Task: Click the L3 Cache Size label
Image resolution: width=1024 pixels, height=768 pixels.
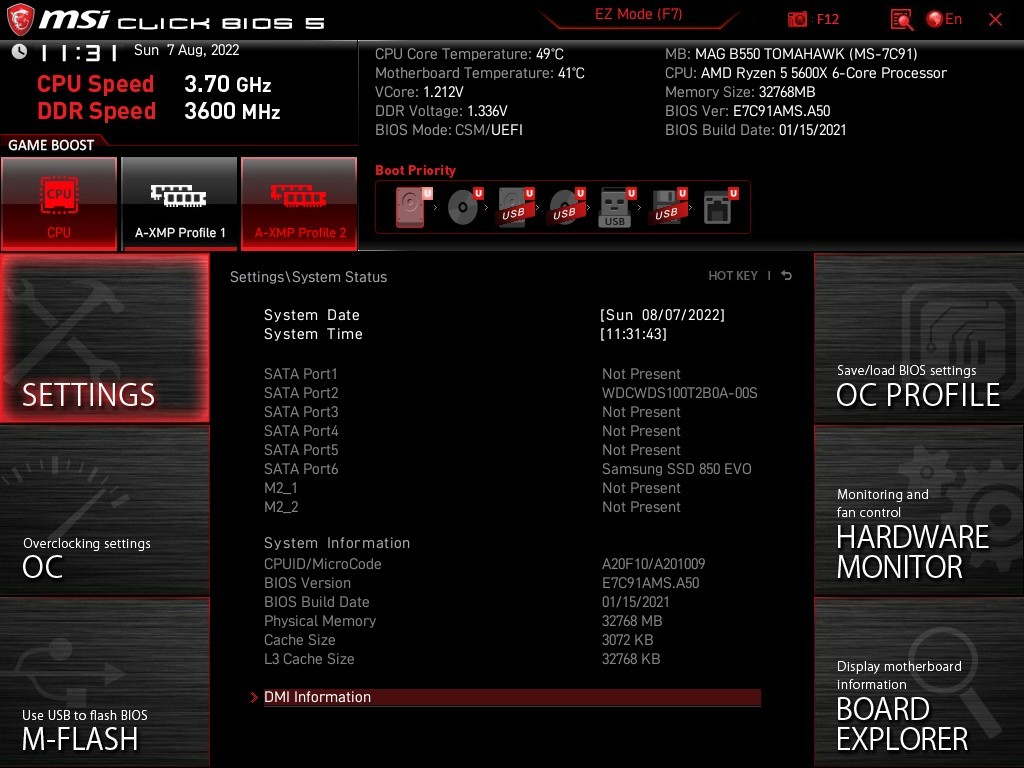Action: pos(309,659)
